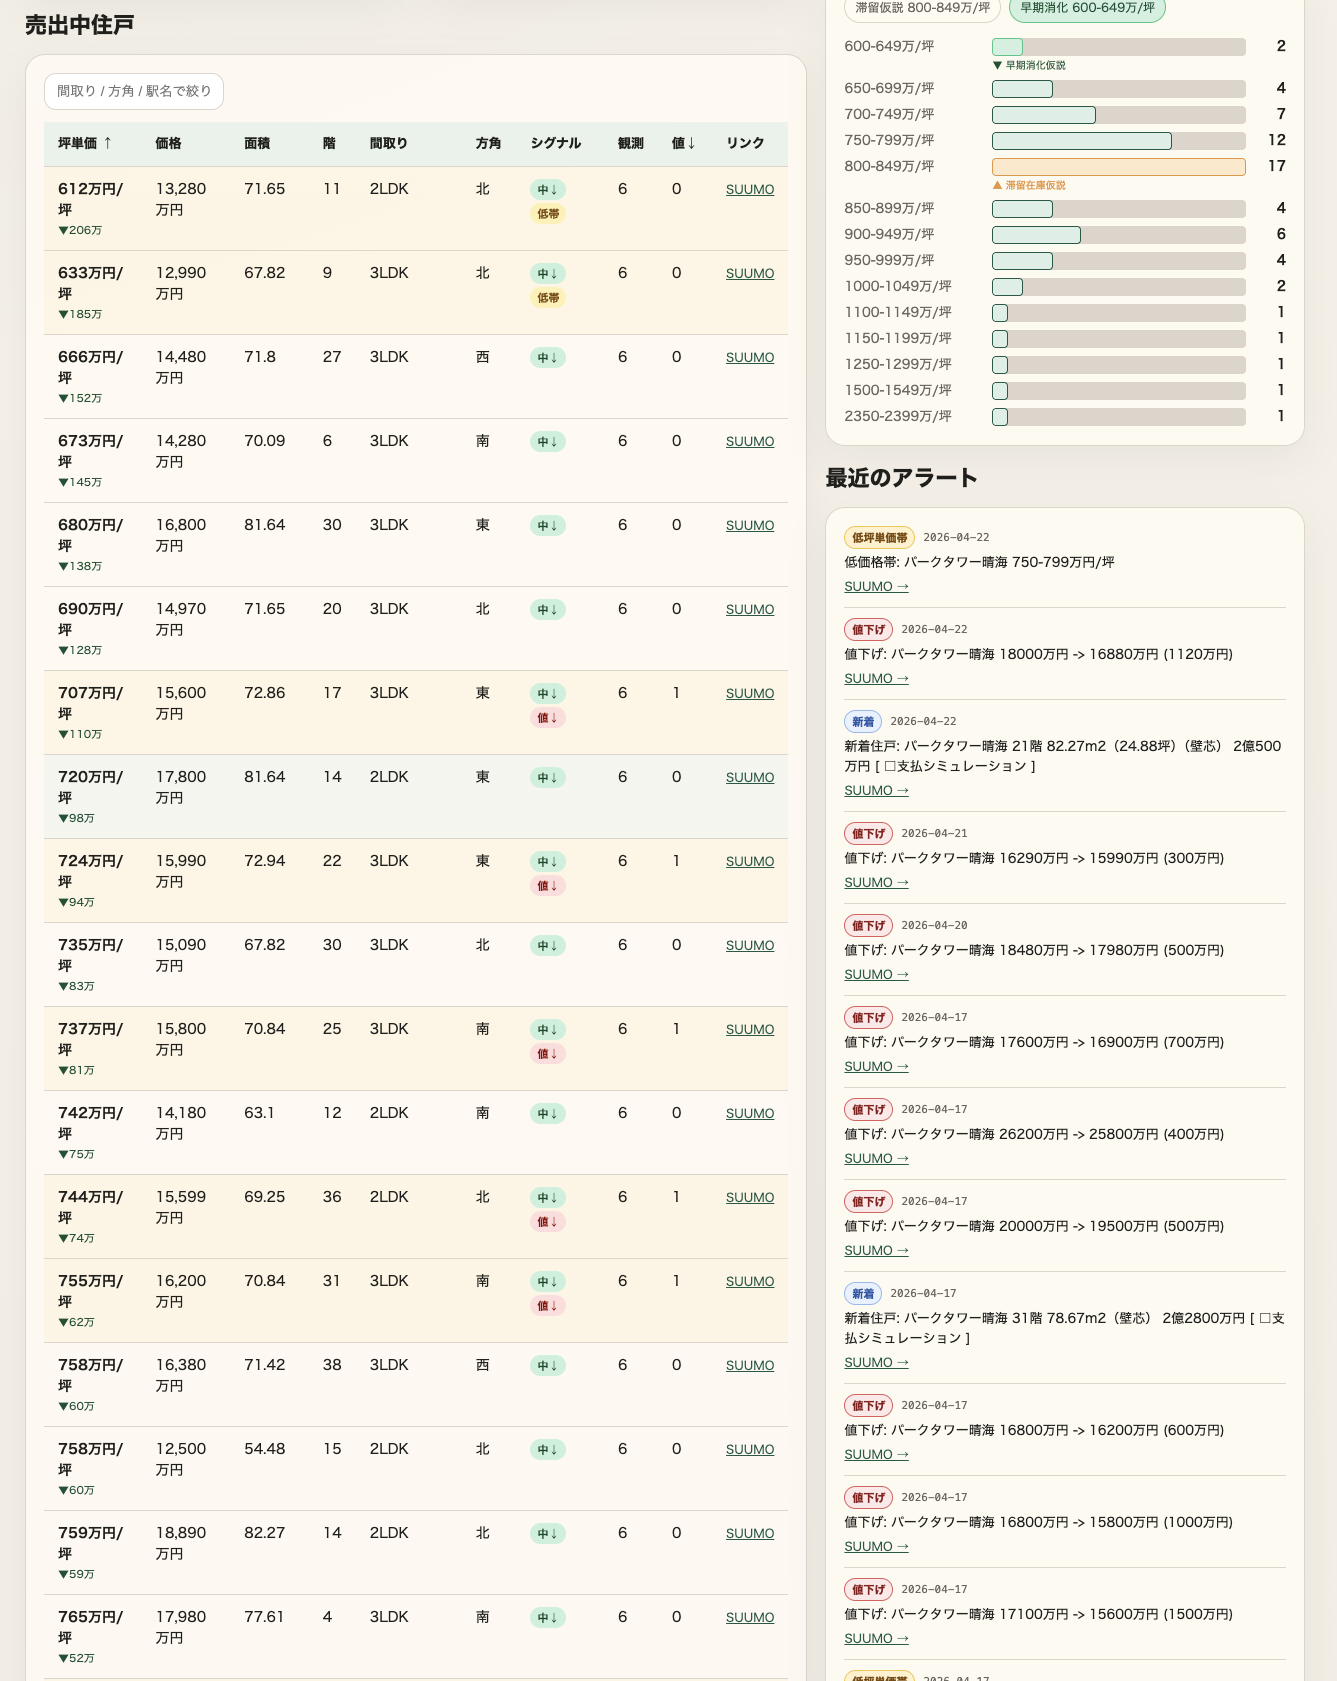The height and width of the screenshot is (1681, 1337).
Task: Sort the table by 坪単価 column
Action: click(x=85, y=143)
